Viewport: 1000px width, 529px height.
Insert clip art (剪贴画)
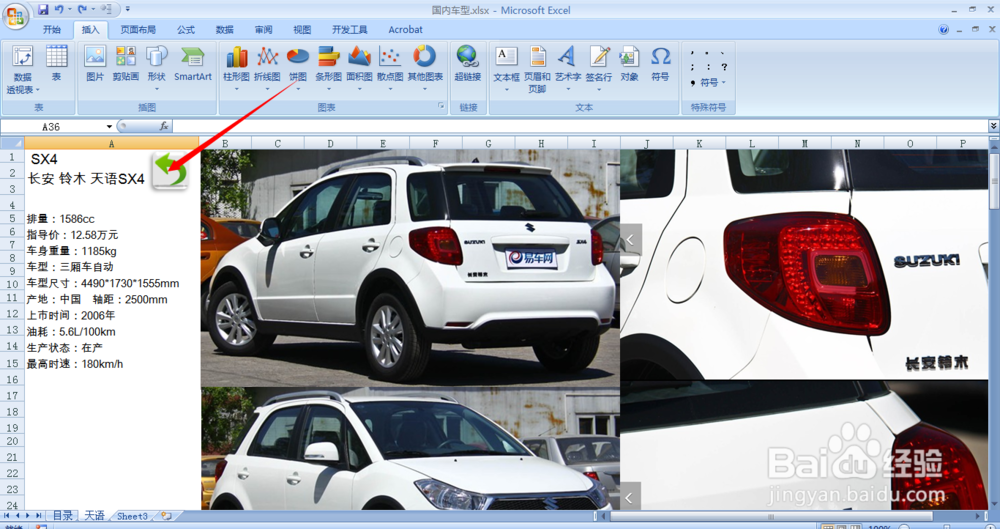(126, 64)
